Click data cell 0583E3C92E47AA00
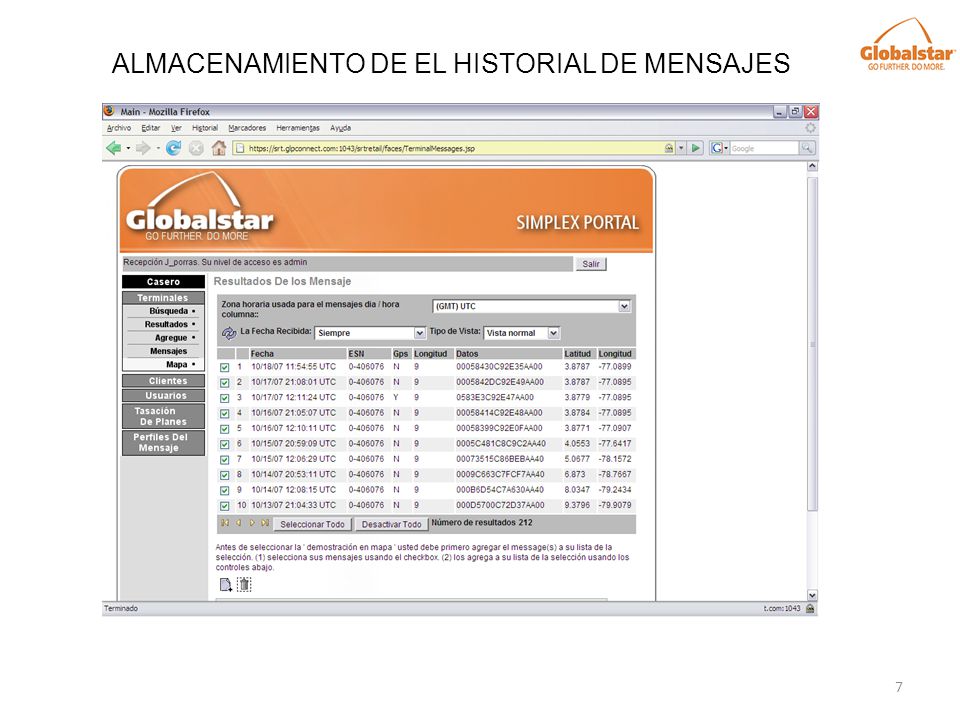The height and width of the screenshot is (720, 960). click(x=495, y=397)
